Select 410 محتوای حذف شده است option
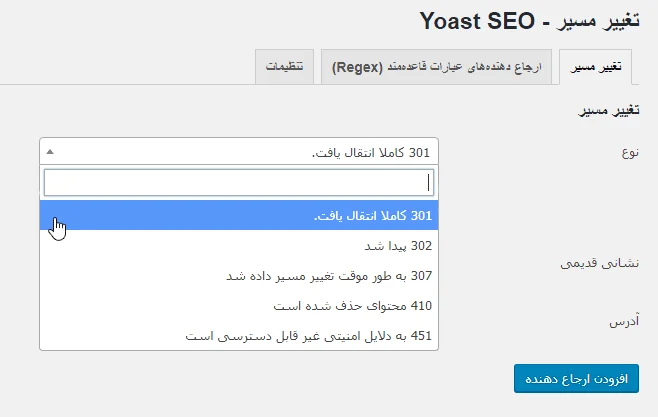The image size is (658, 417). (239, 306)
